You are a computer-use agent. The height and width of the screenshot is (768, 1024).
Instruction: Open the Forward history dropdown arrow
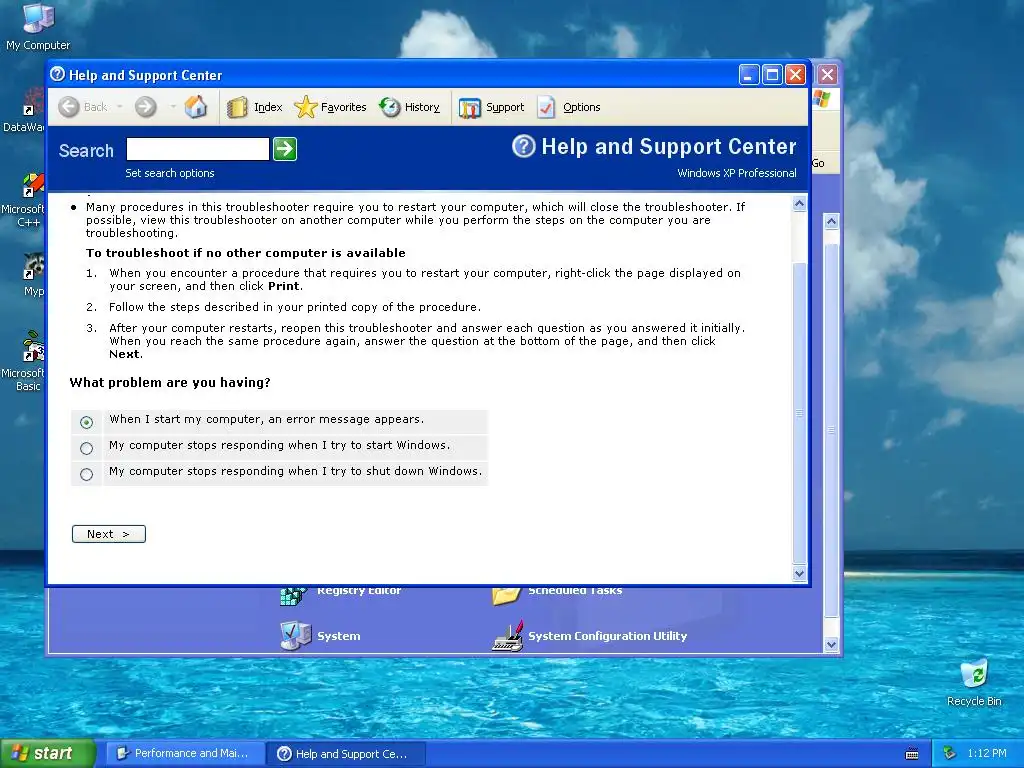173,106
